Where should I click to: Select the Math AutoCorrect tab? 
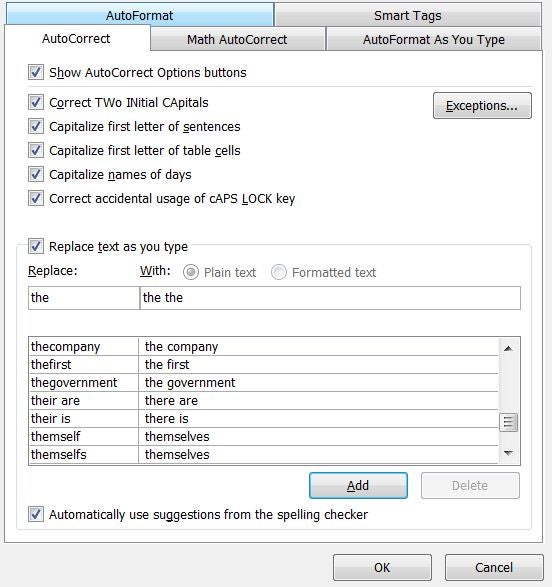coord(237,39)
